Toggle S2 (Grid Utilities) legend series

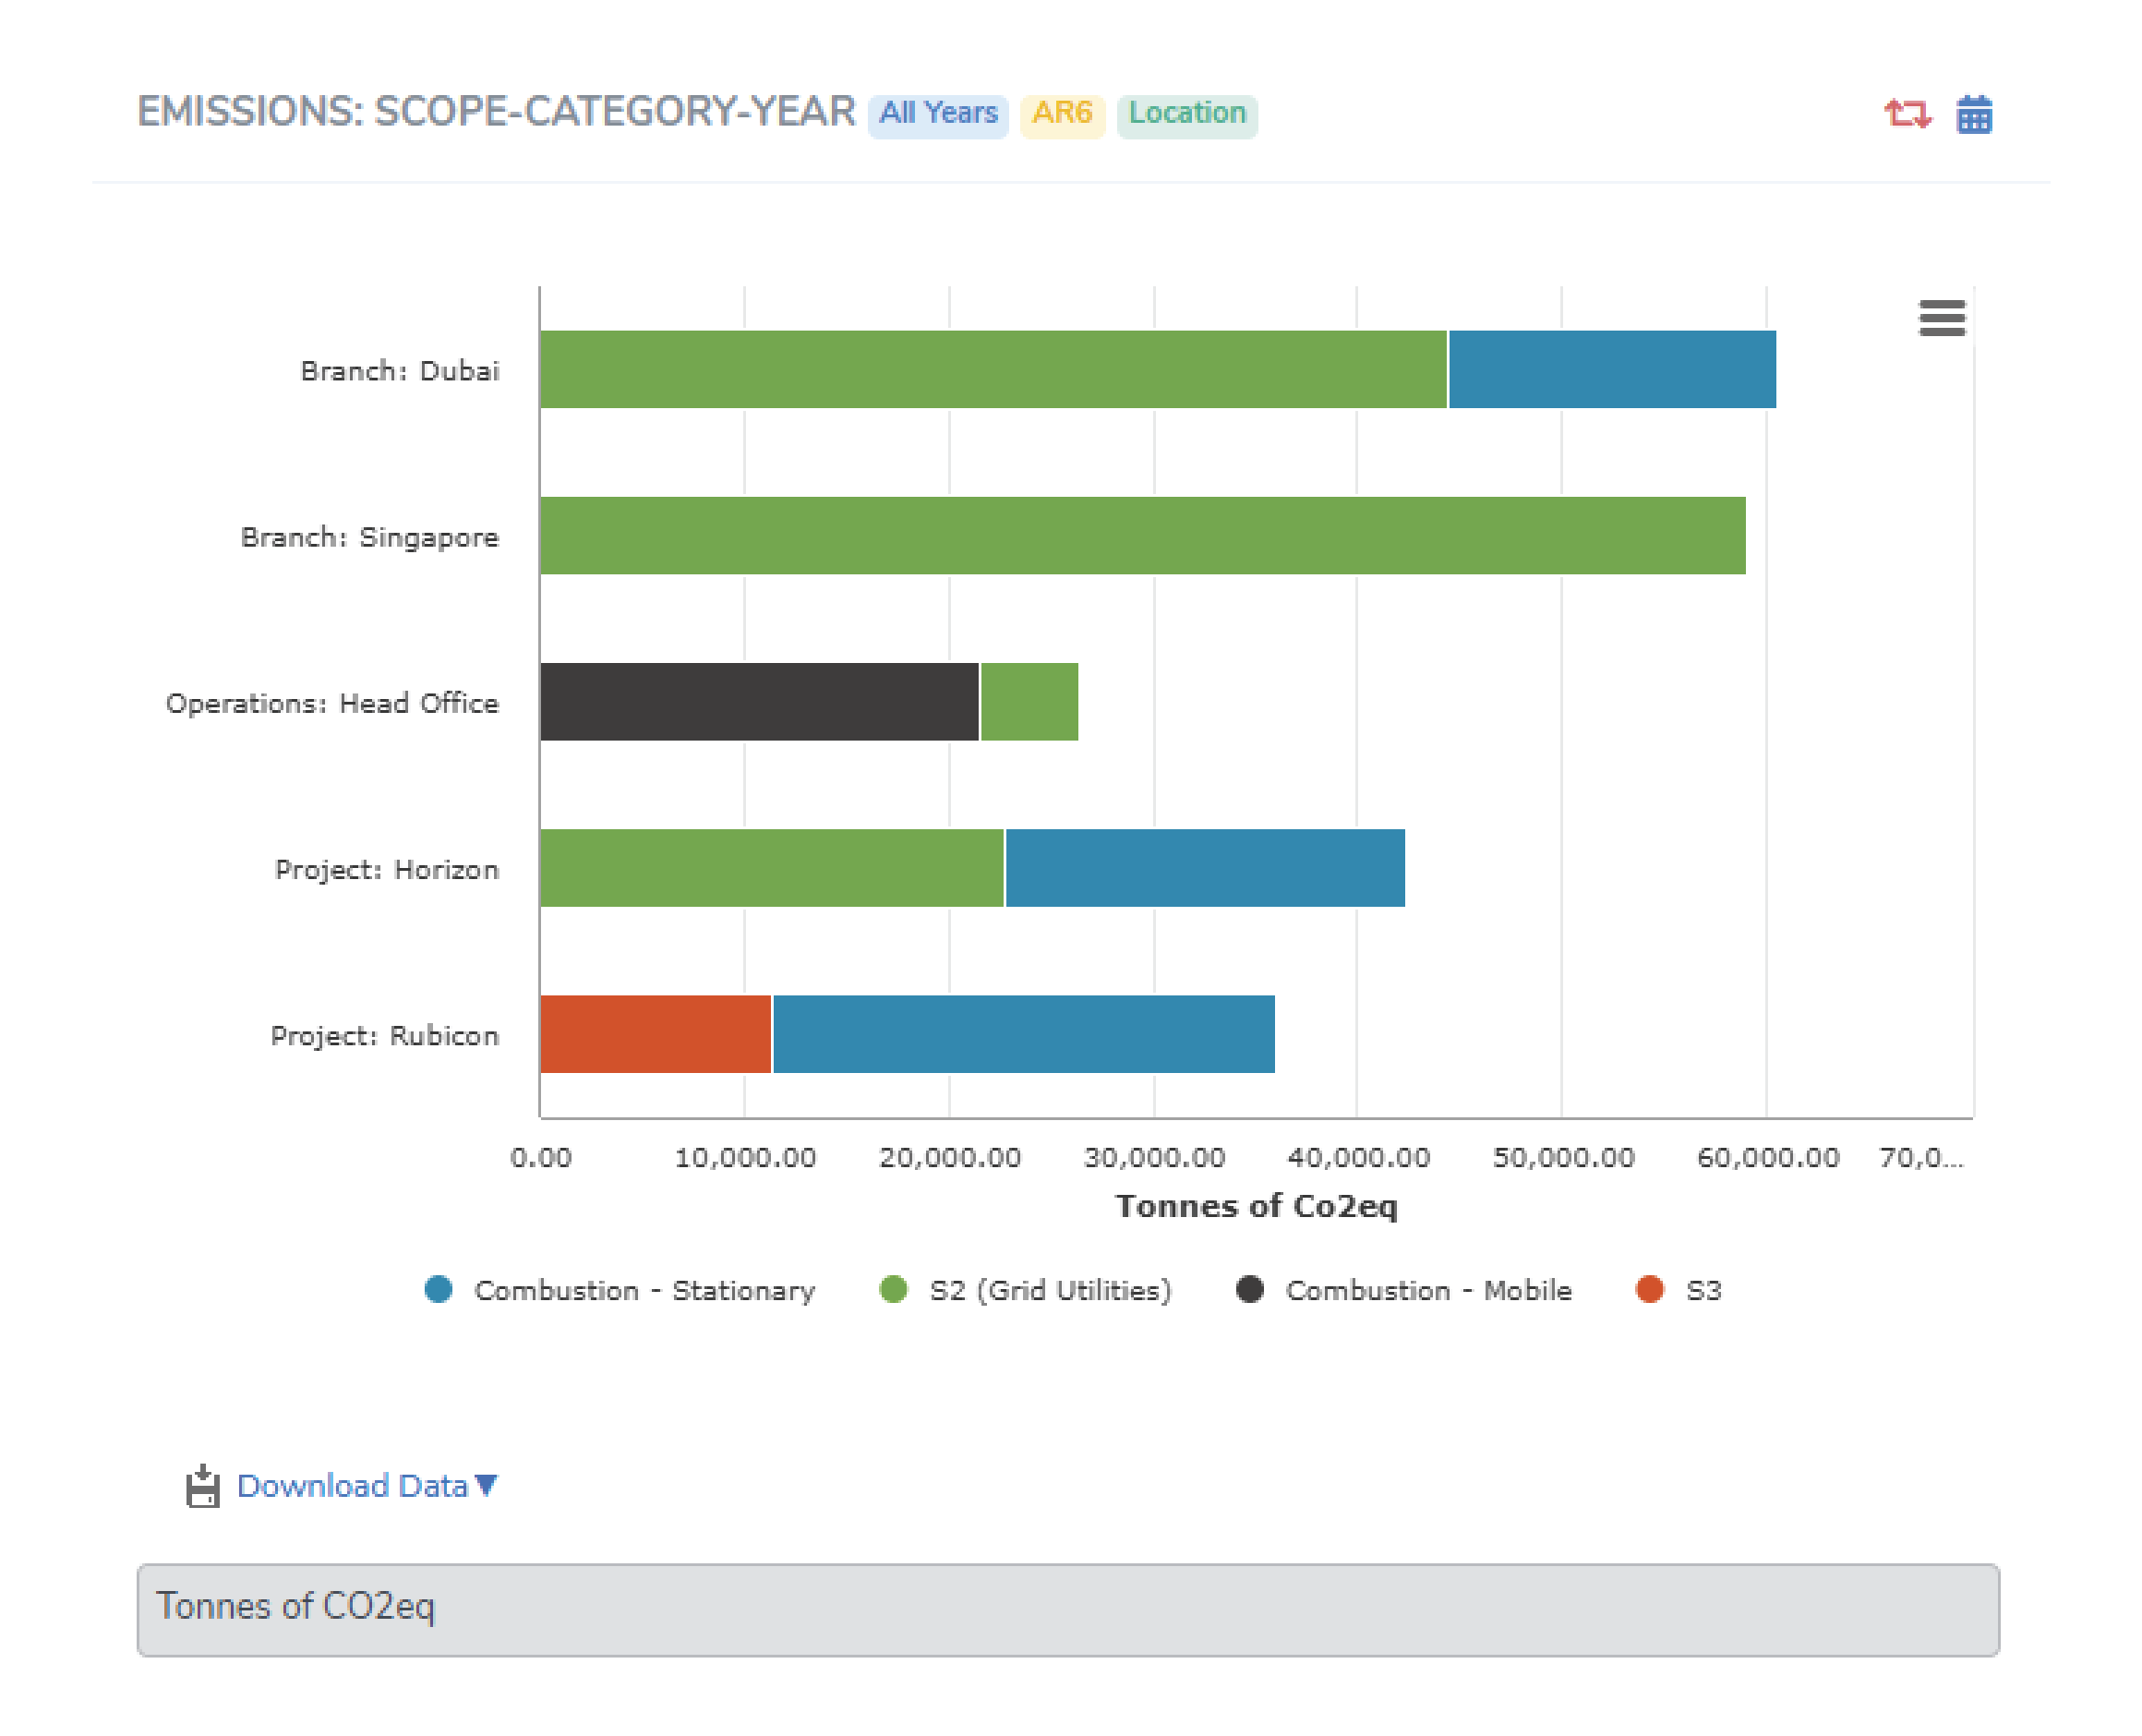click(1049, 1290)
